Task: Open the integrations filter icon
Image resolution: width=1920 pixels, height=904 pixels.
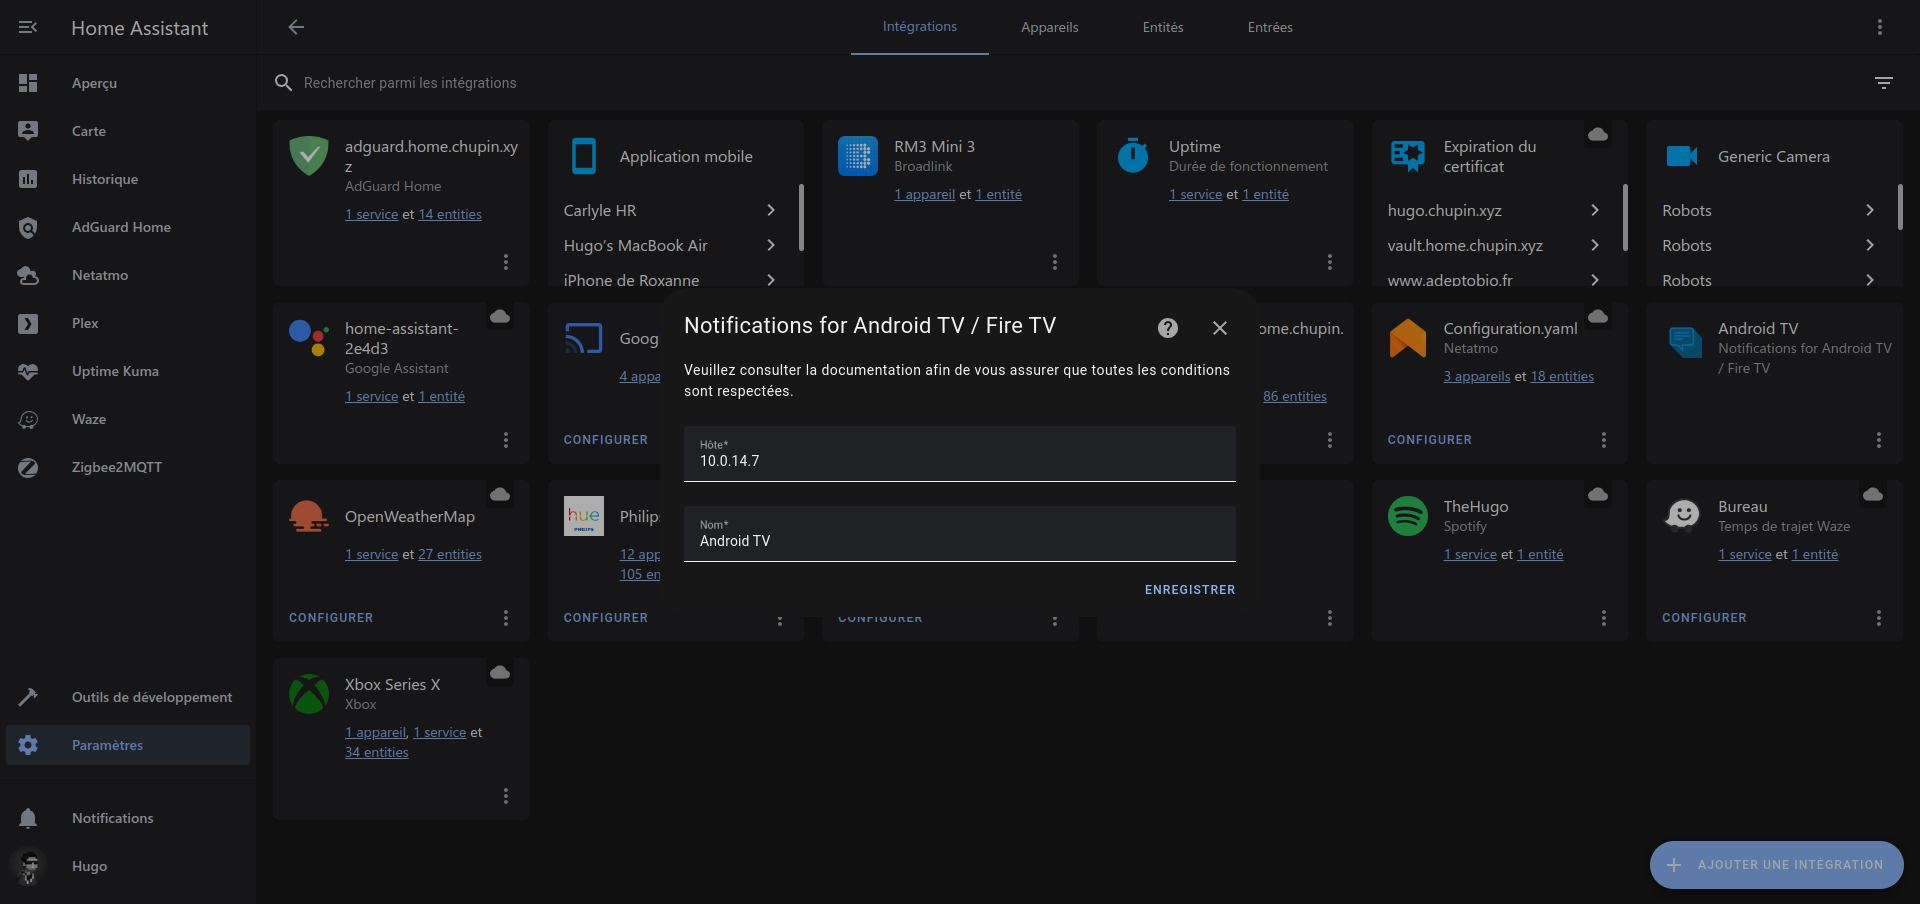Action: (1884, 83)
